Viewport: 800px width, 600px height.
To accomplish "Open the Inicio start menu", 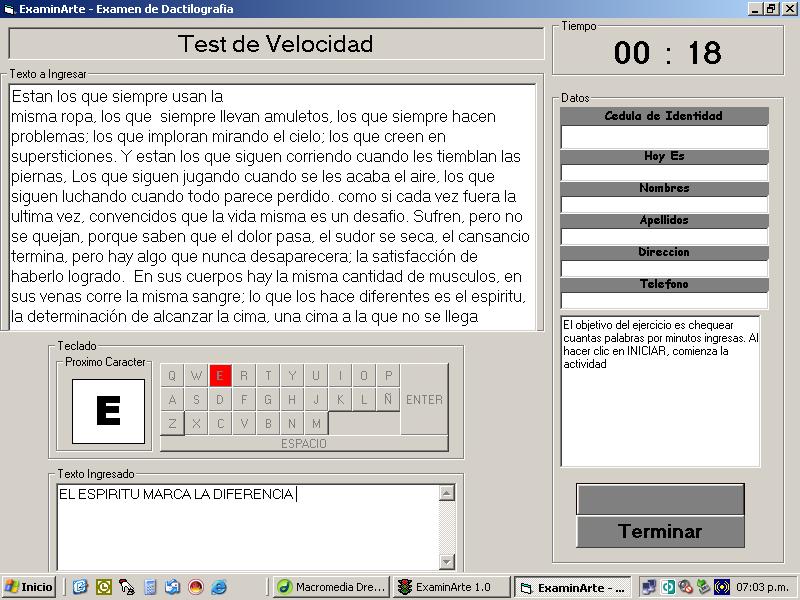I will (30, 587).
